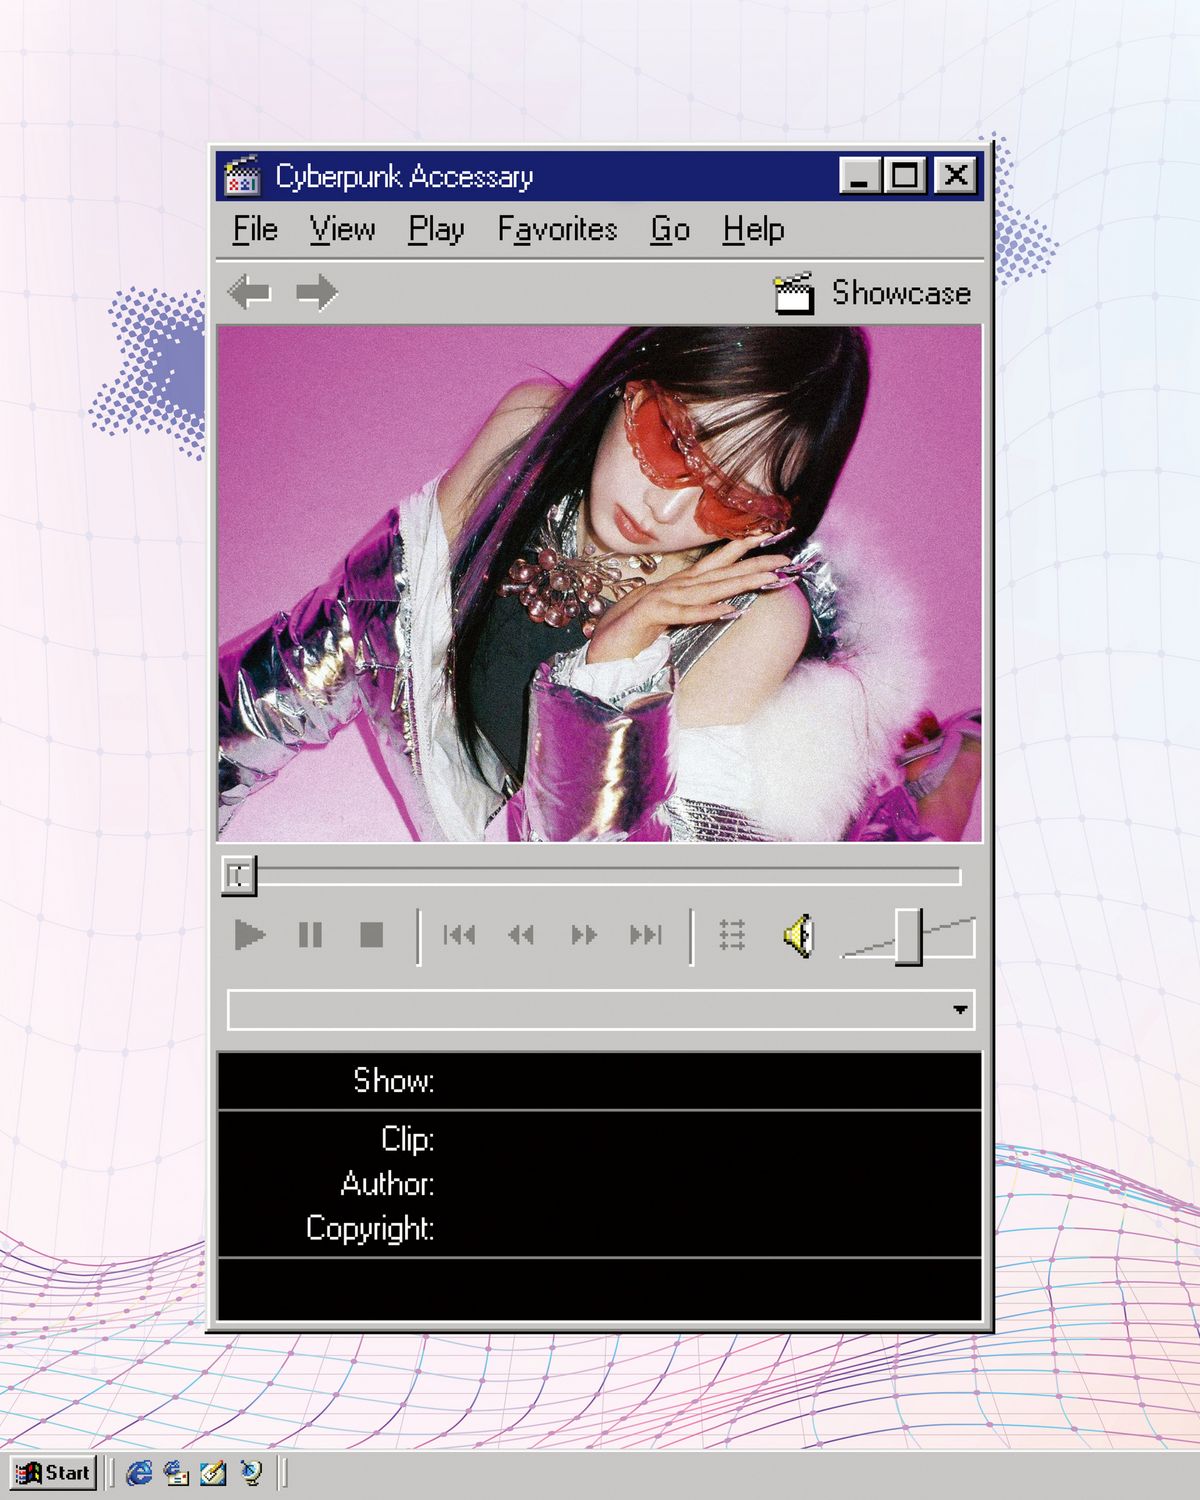Skip to the next track
The width and height of the screenshot is (1200, 1500).
click(646, 935)
